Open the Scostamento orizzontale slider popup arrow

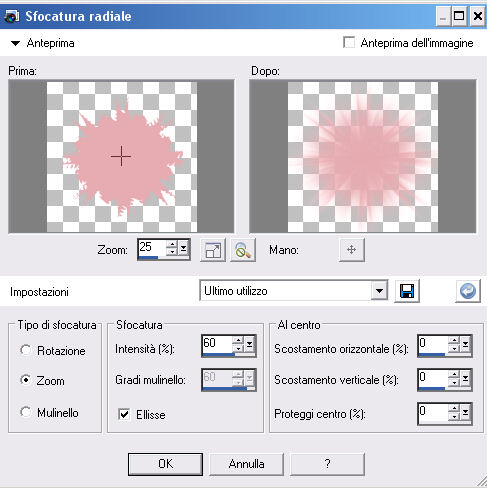pos(466,344)
